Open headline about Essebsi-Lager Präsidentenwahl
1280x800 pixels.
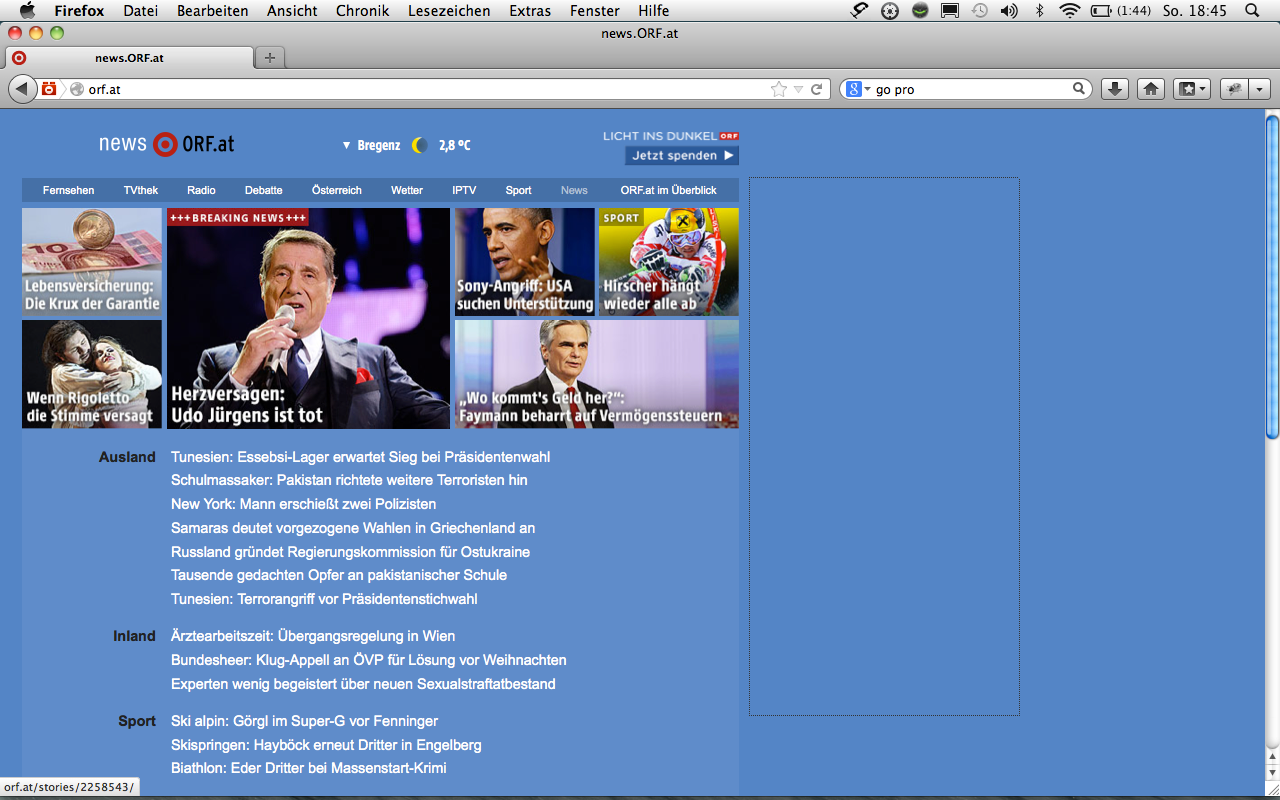coord(361,457)
